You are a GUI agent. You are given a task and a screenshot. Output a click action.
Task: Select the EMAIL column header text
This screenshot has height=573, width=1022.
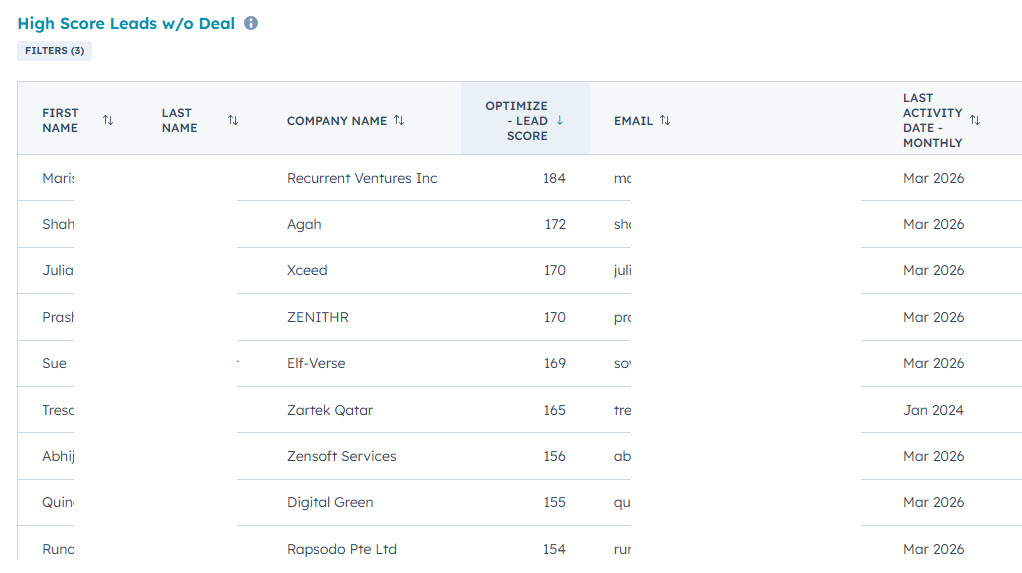pyautogui.click(x=634, y=121)
